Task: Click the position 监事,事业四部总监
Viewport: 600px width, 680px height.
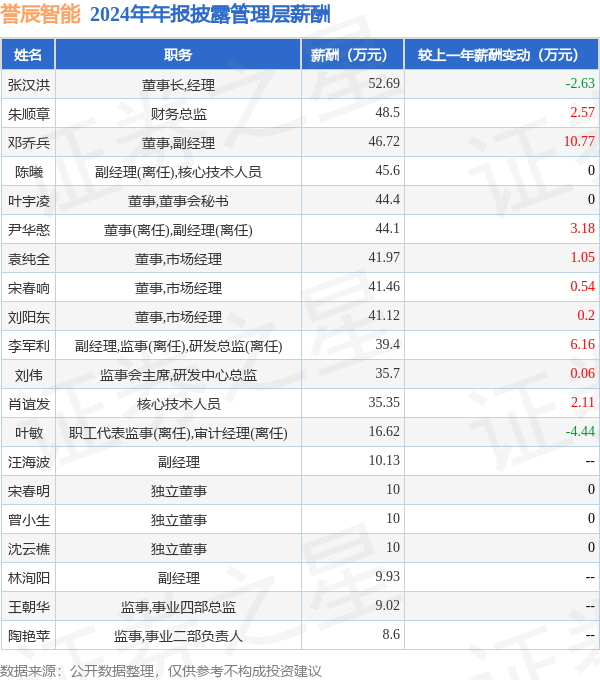Action: 178,607
